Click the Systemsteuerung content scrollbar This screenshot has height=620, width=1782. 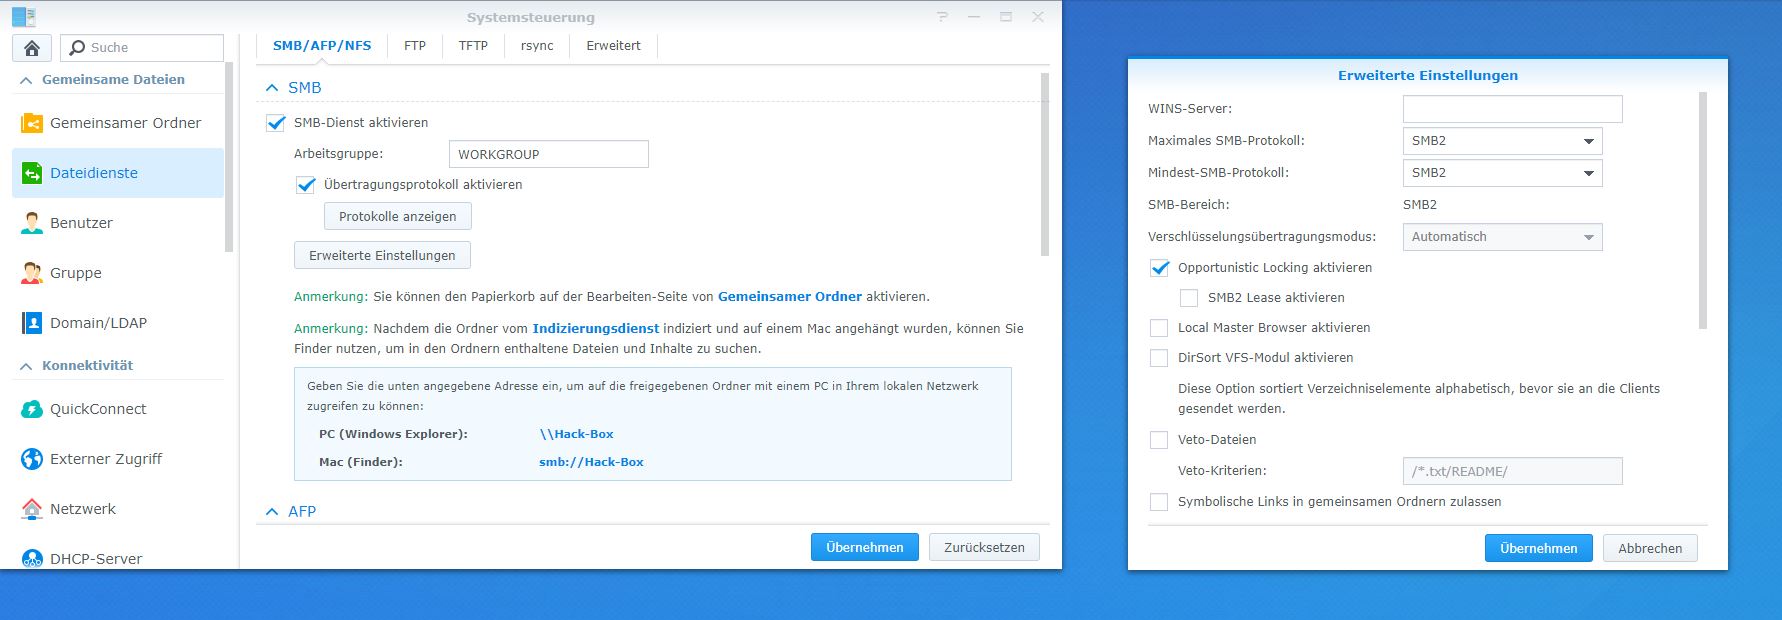1045,165
